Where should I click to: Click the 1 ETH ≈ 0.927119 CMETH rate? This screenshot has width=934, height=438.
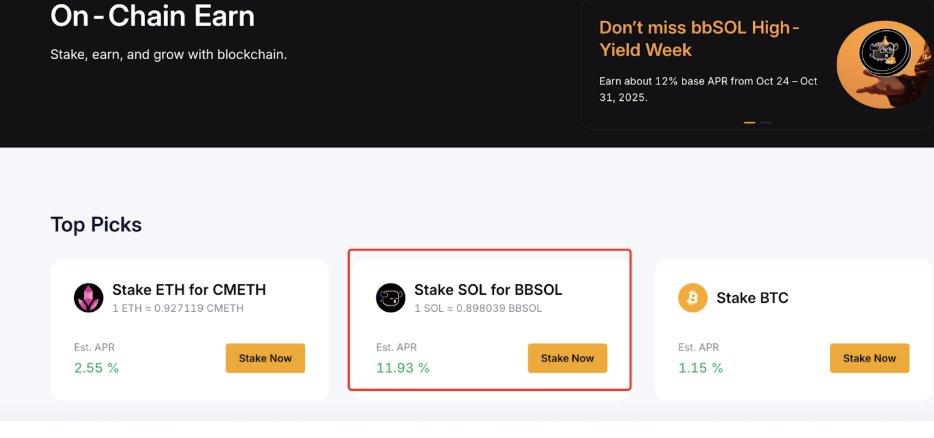tap(178, 308)
